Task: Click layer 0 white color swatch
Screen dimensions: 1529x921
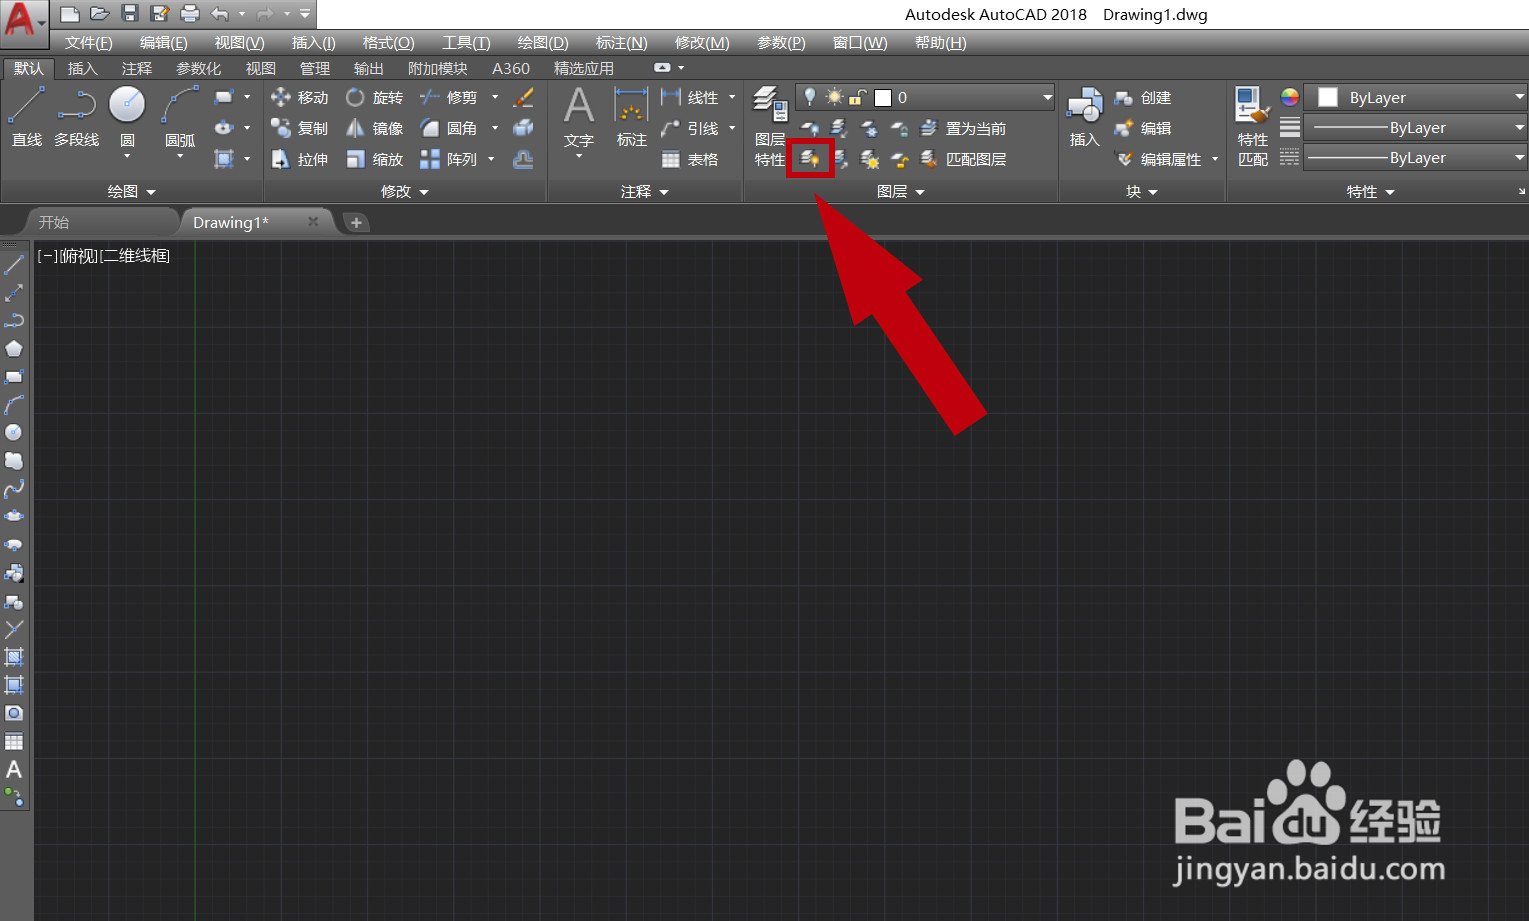Action: (883, 97)
